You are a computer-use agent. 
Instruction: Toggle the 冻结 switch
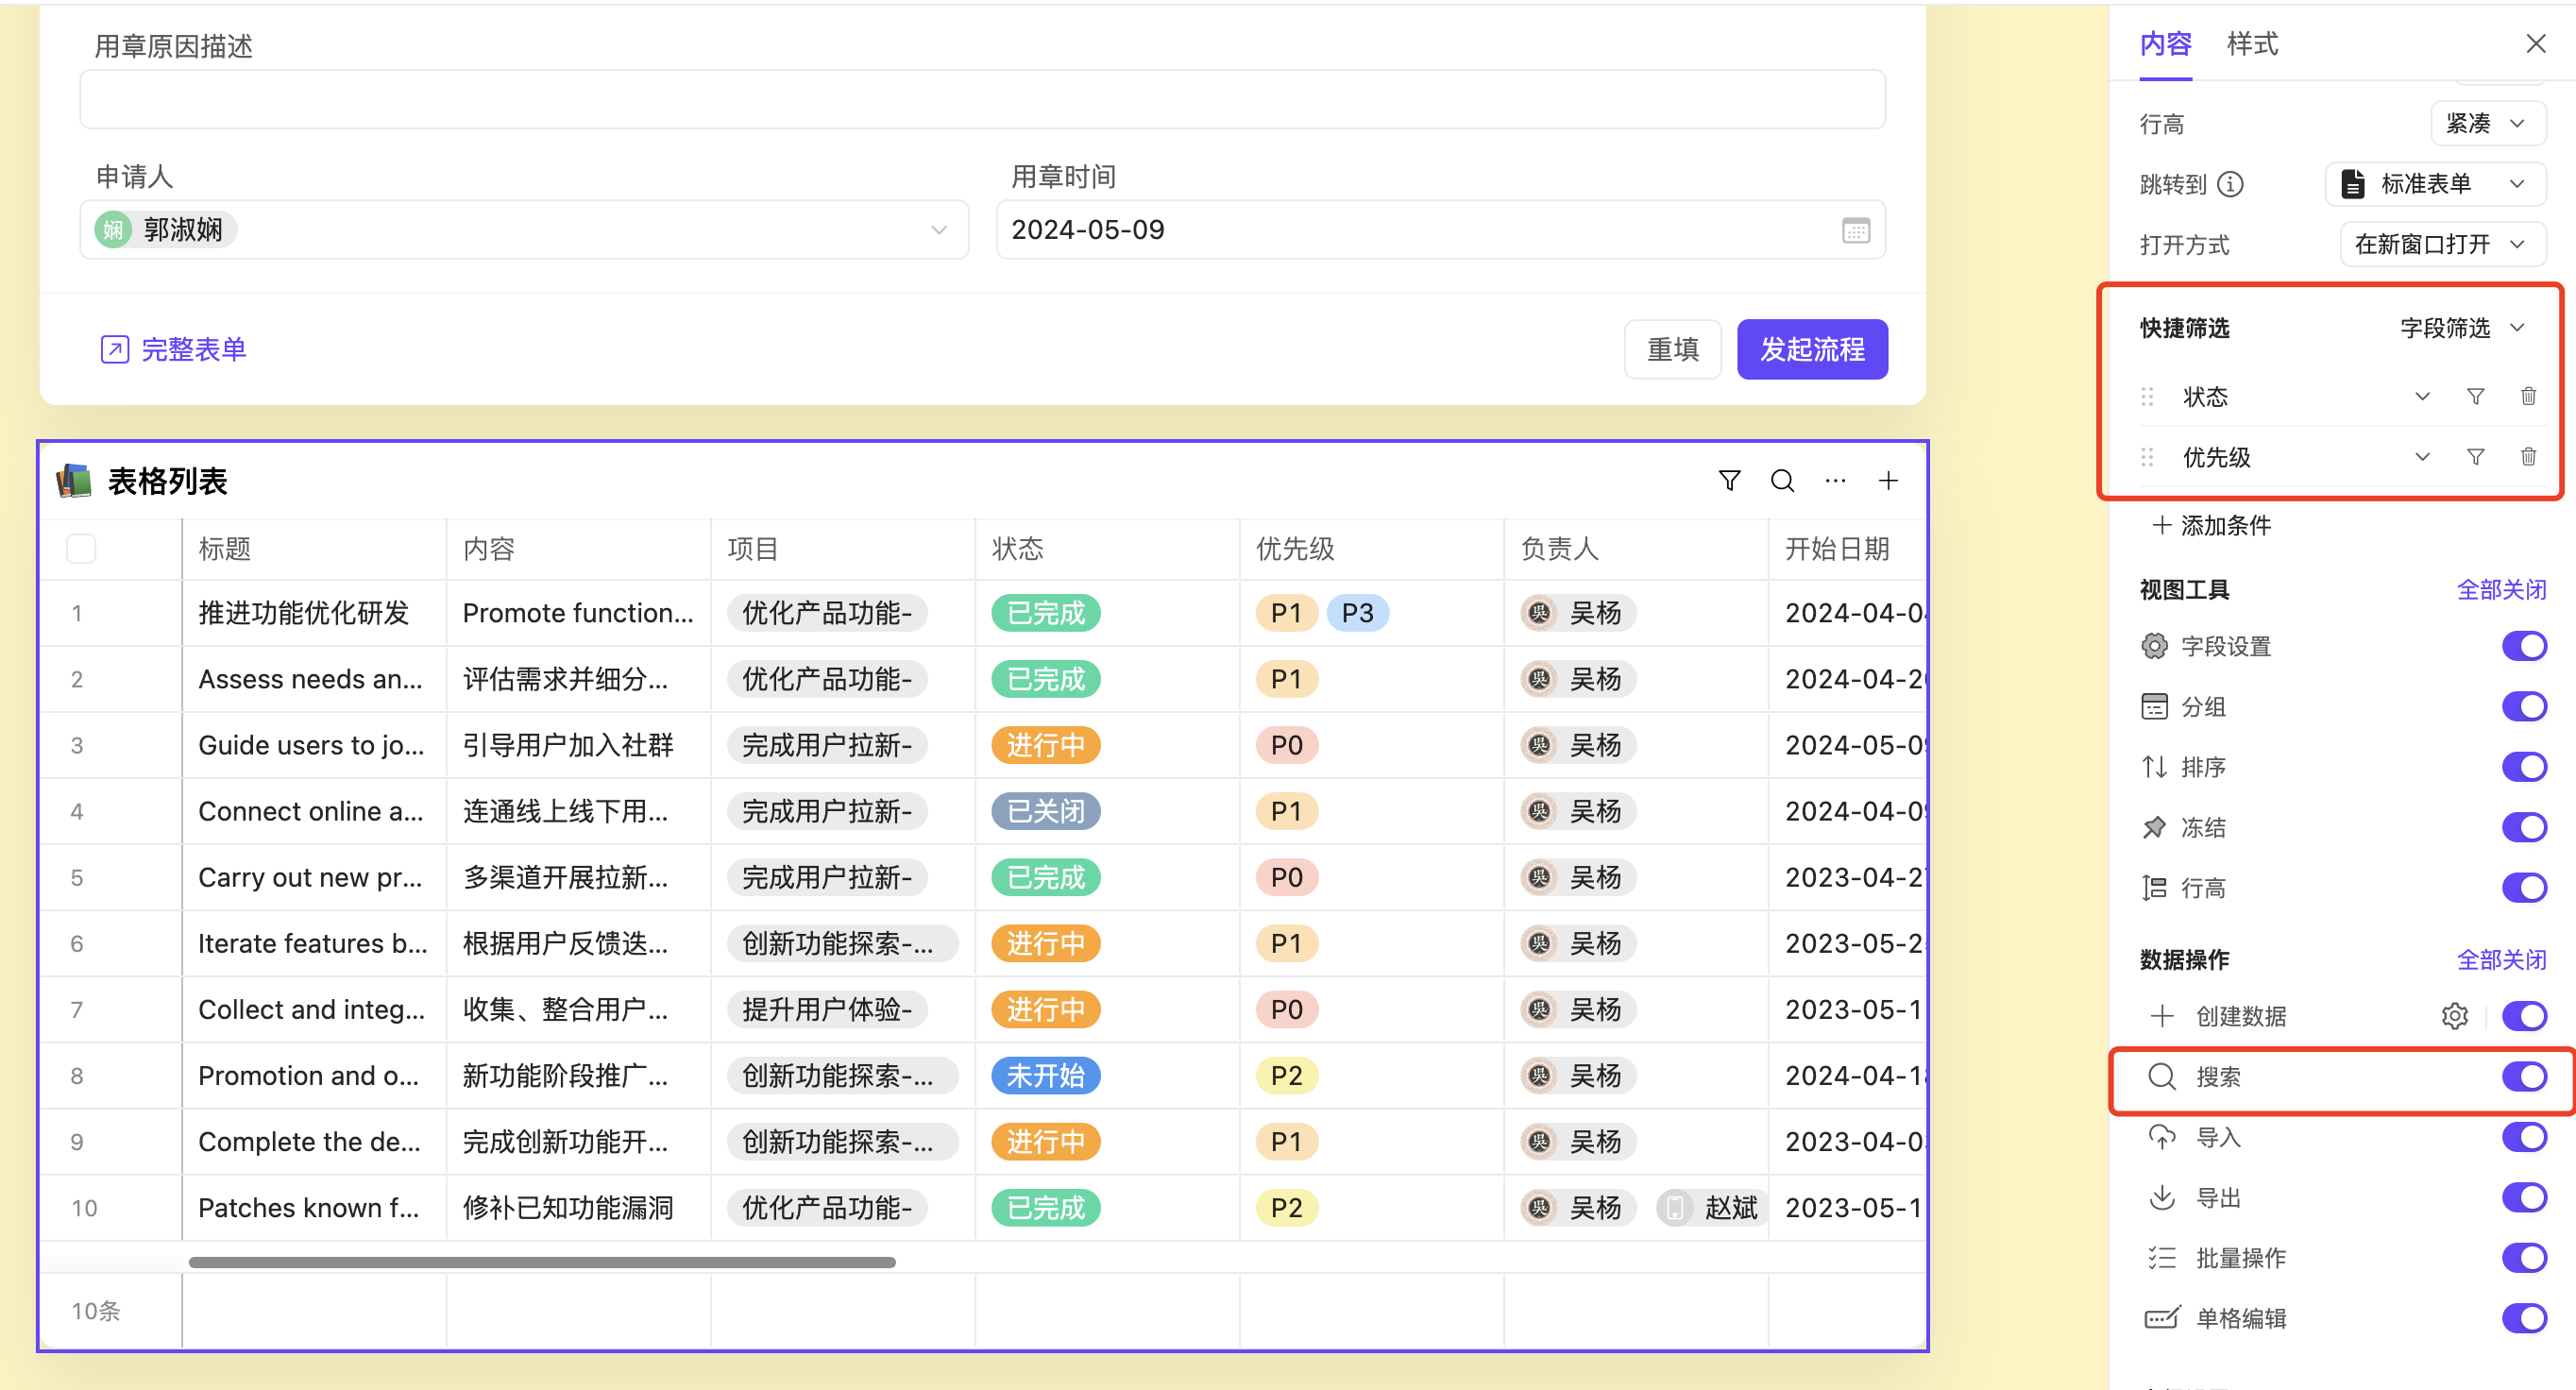tap(2524, 827)
